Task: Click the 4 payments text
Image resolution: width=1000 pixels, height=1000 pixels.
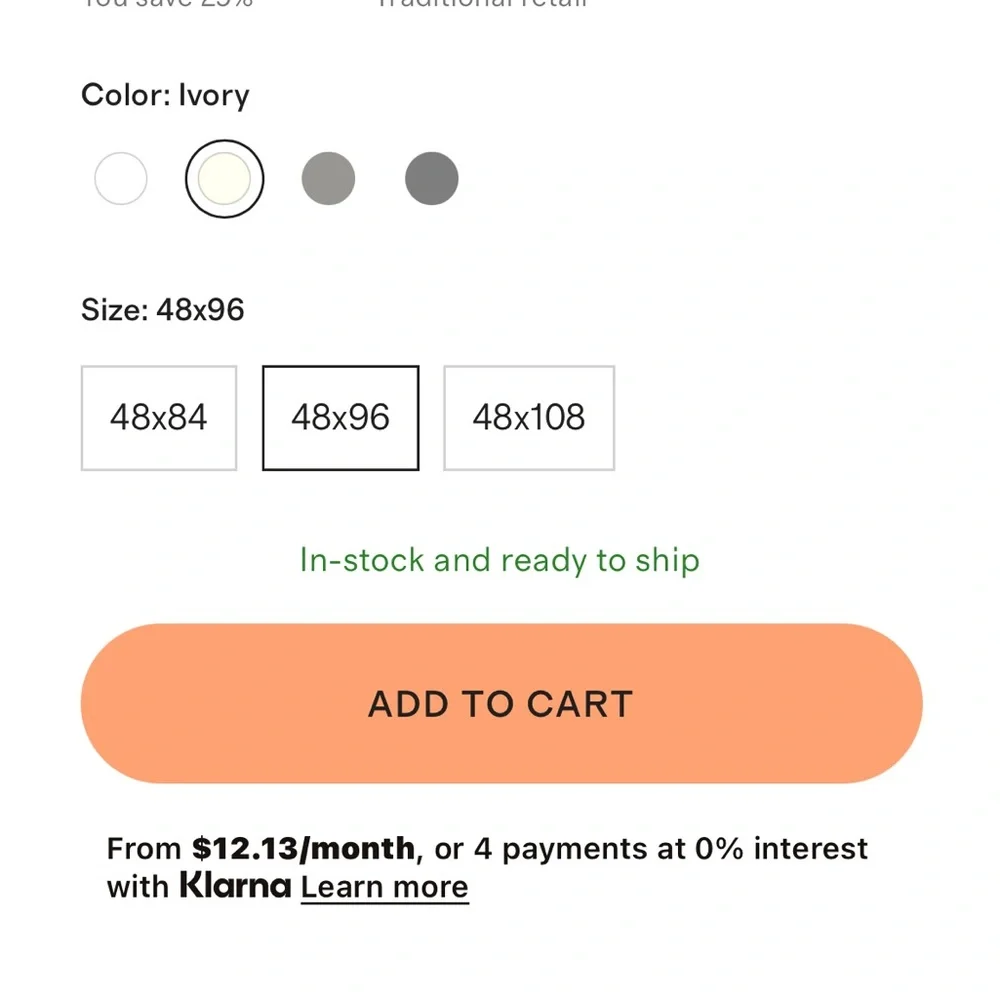Action: (561, 849)
